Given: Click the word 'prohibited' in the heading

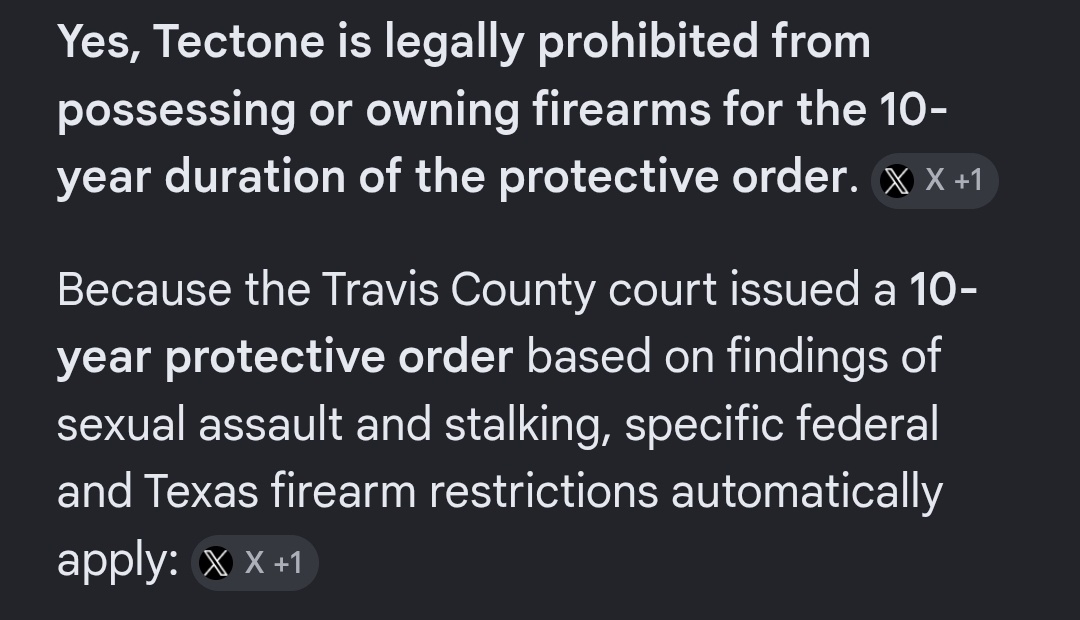Looking at the screenshot, I should coord(647,43).
